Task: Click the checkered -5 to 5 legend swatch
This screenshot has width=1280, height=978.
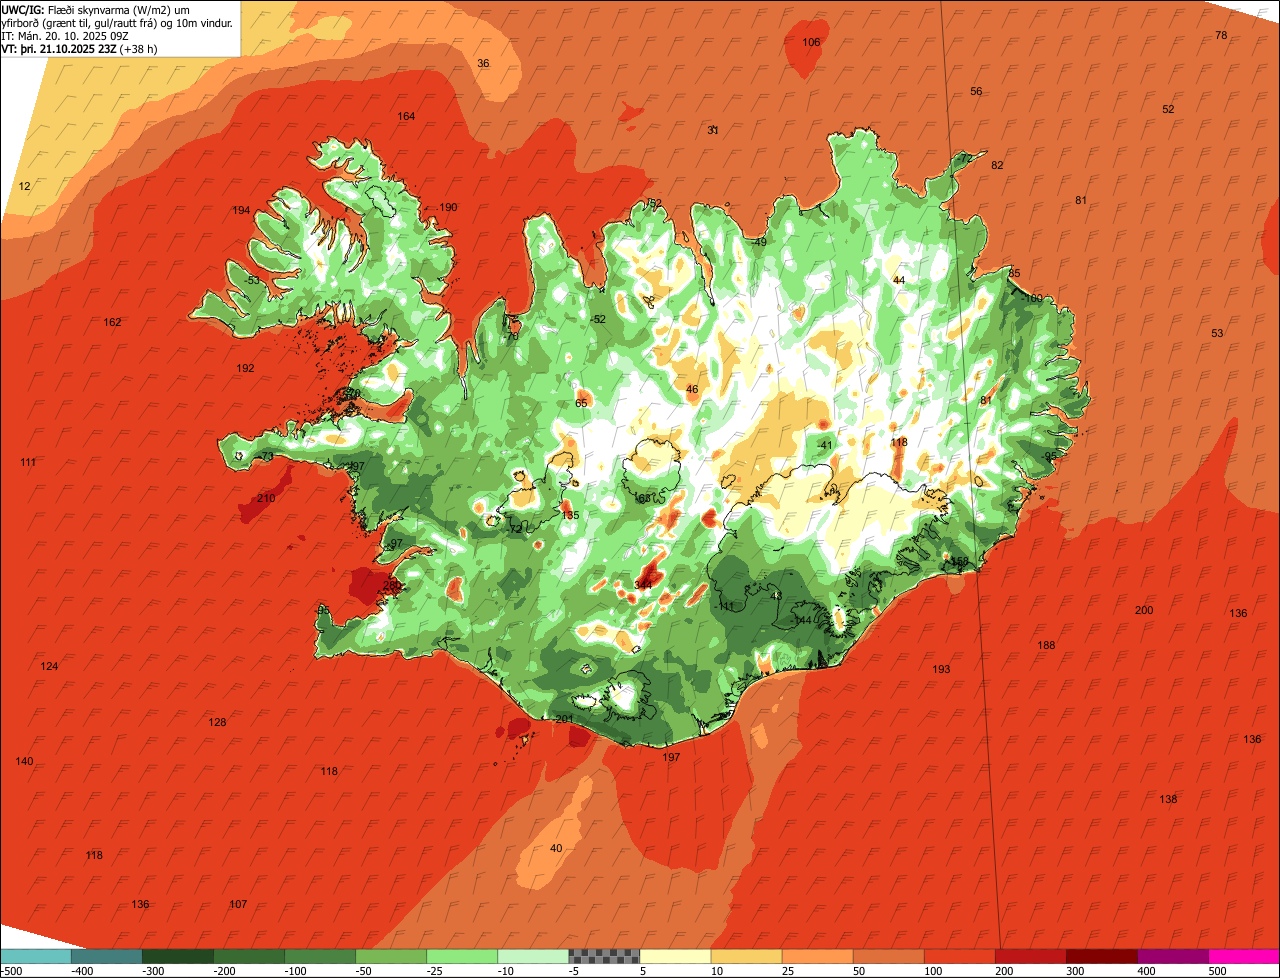Action: pyautogui.click(x=604, y=955)
